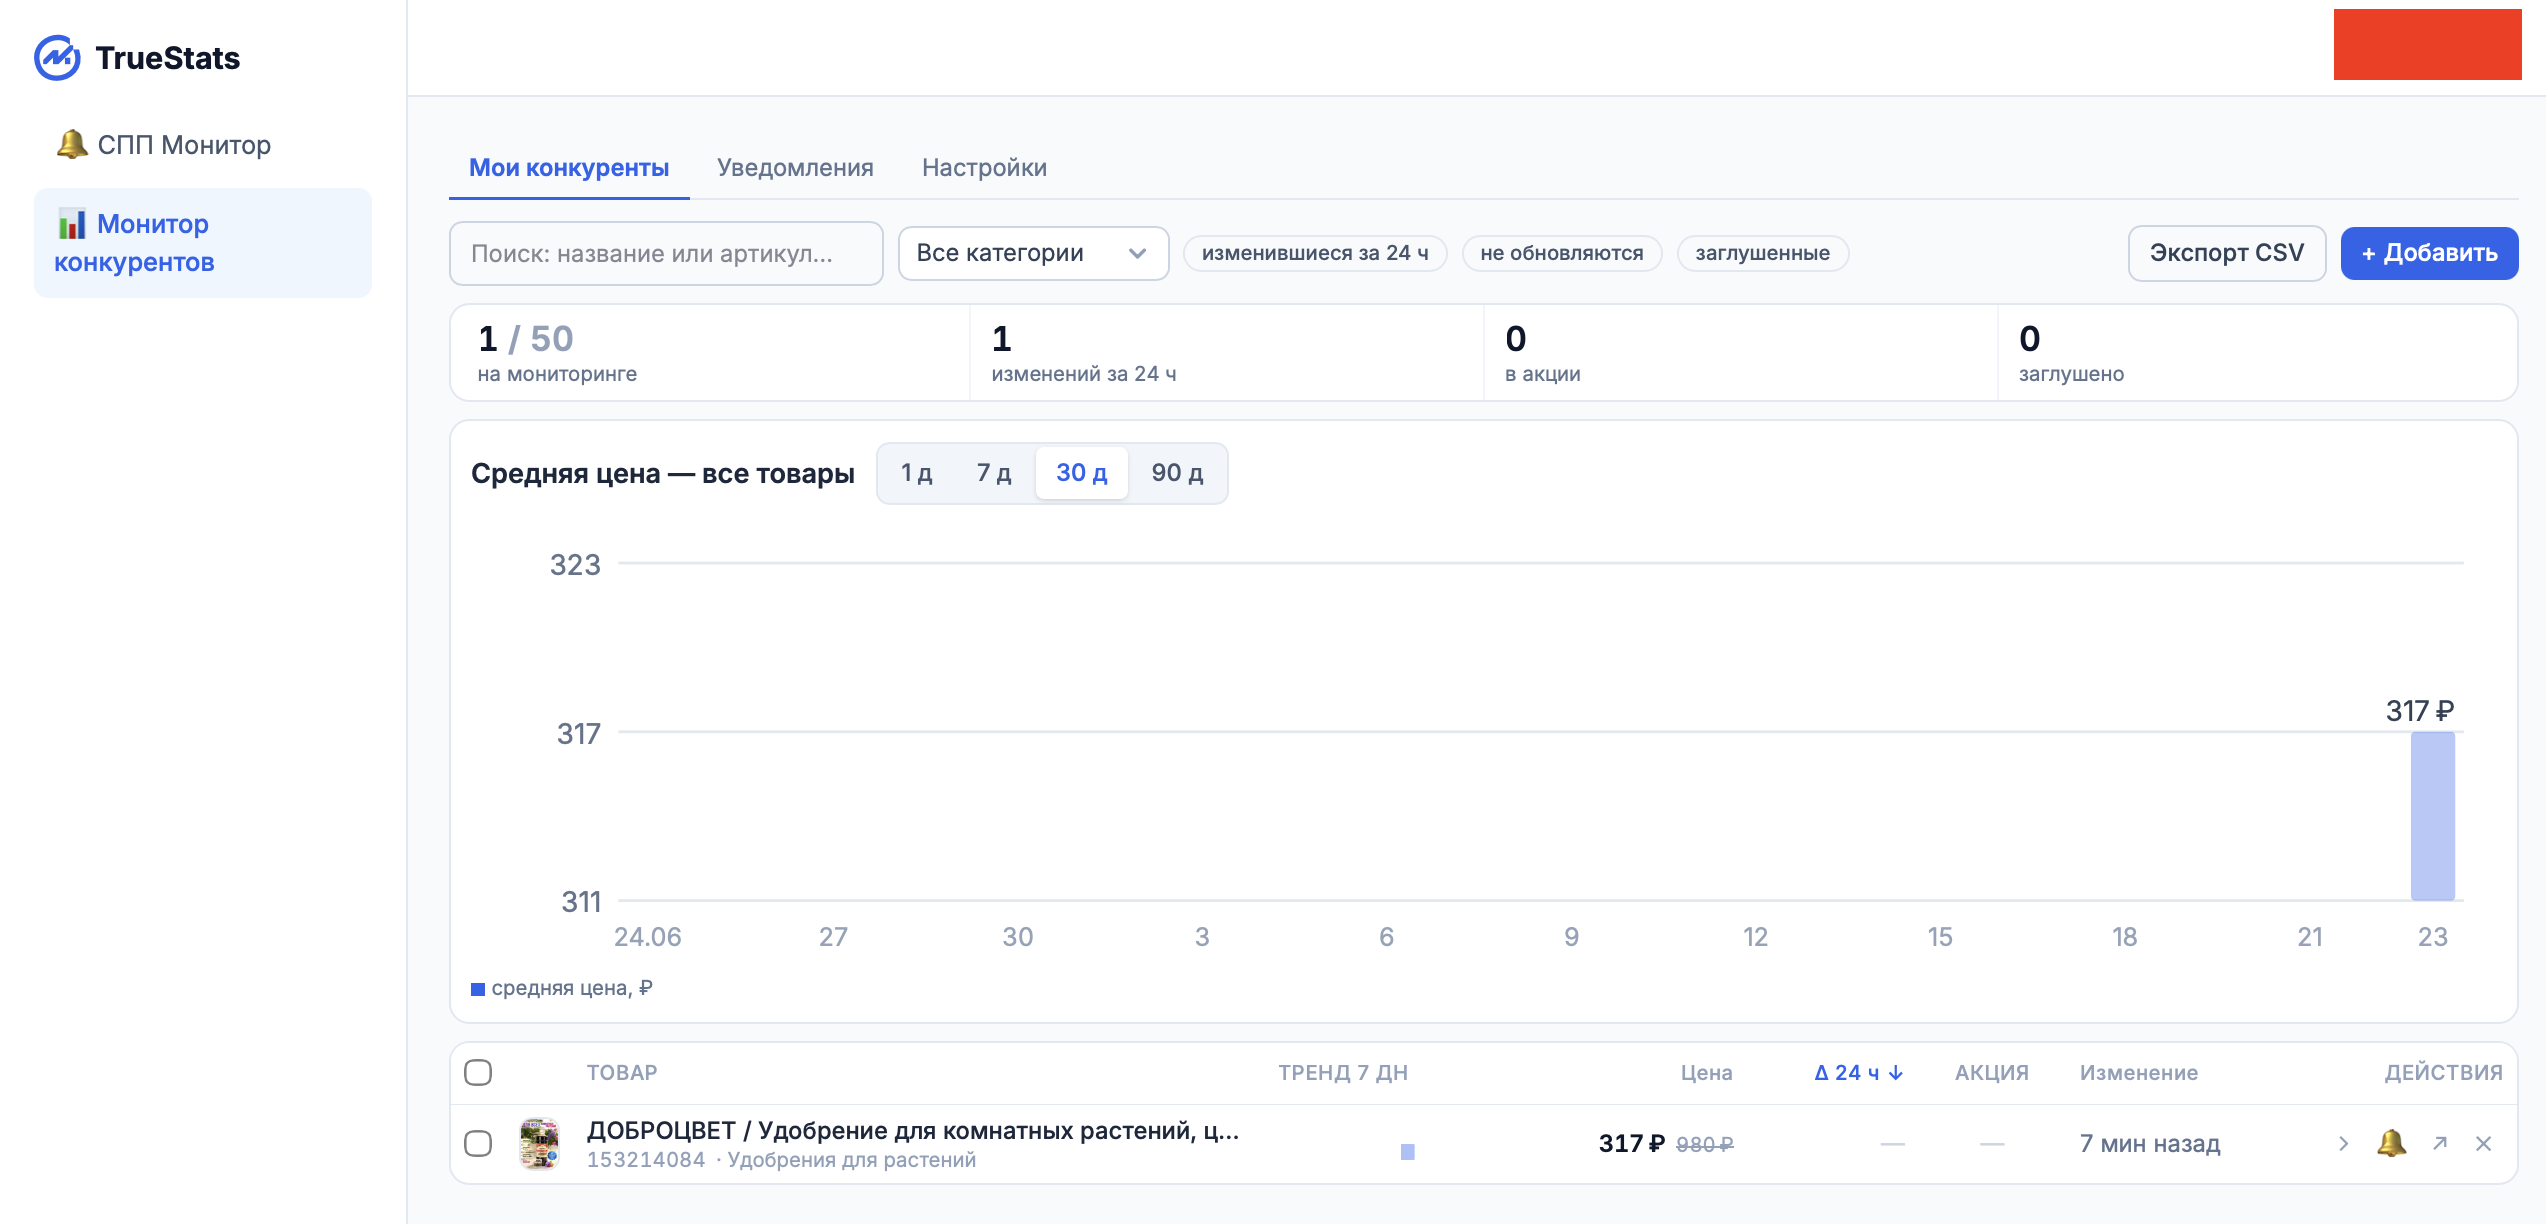Screen dimensions: 2546x1224
Task: Toggle notification bell for ДОБРОЦВЕТ row
Action: tap(2391, 1143)
